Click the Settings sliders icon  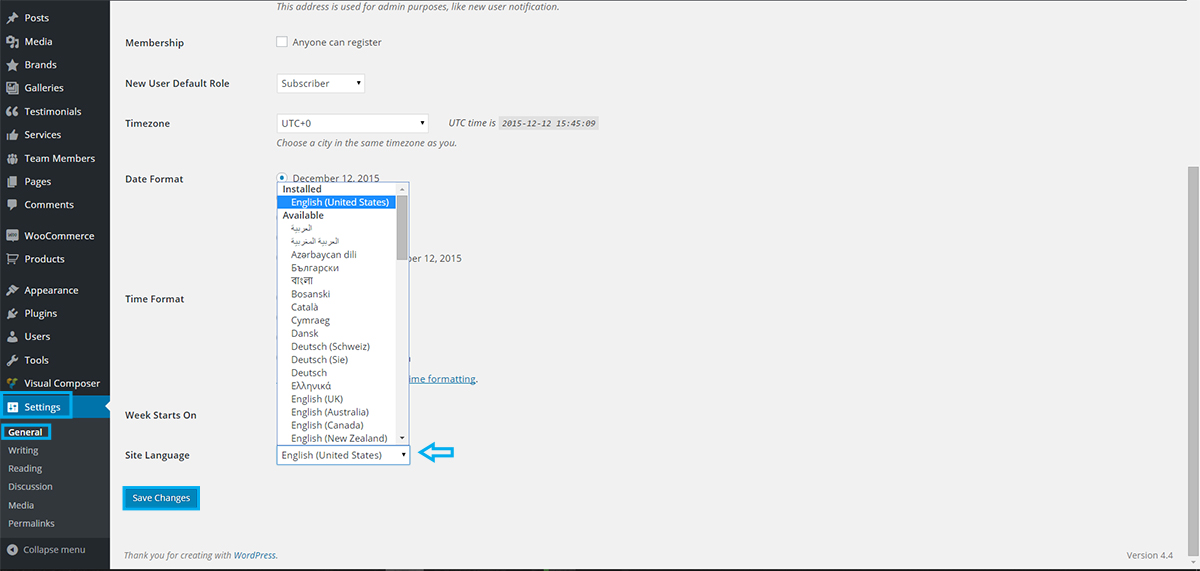[x=12, y=407]
